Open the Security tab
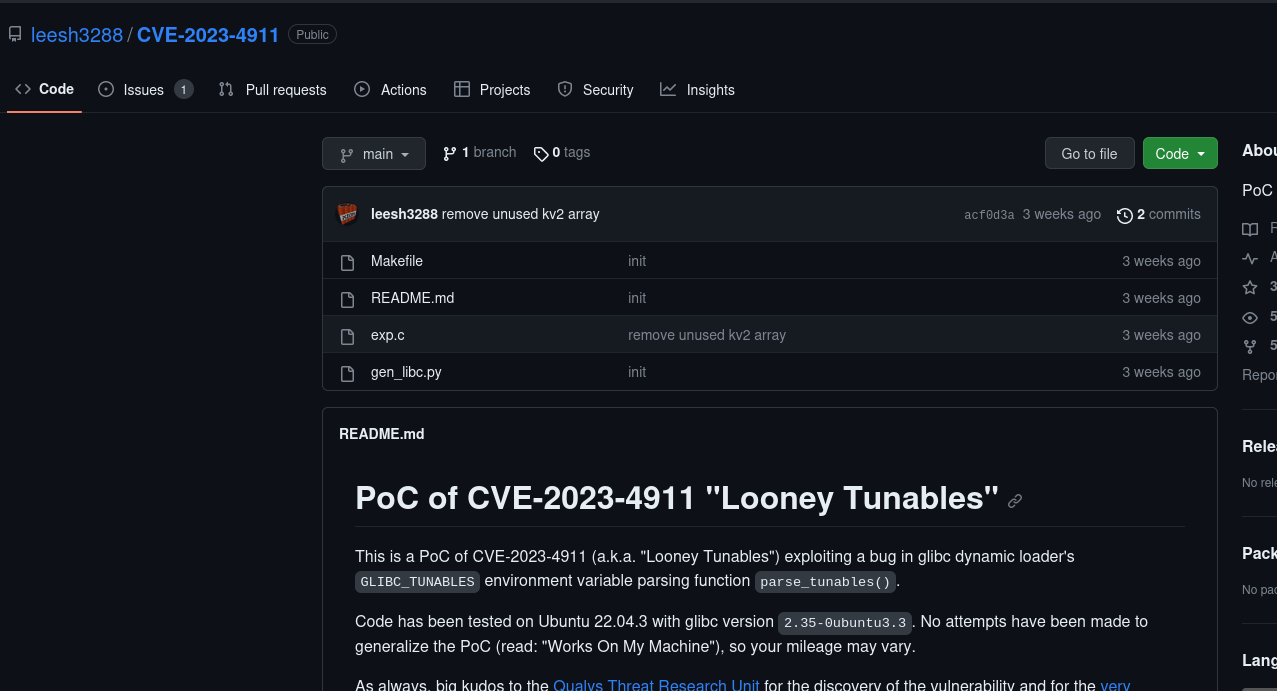 pos(595,90)
